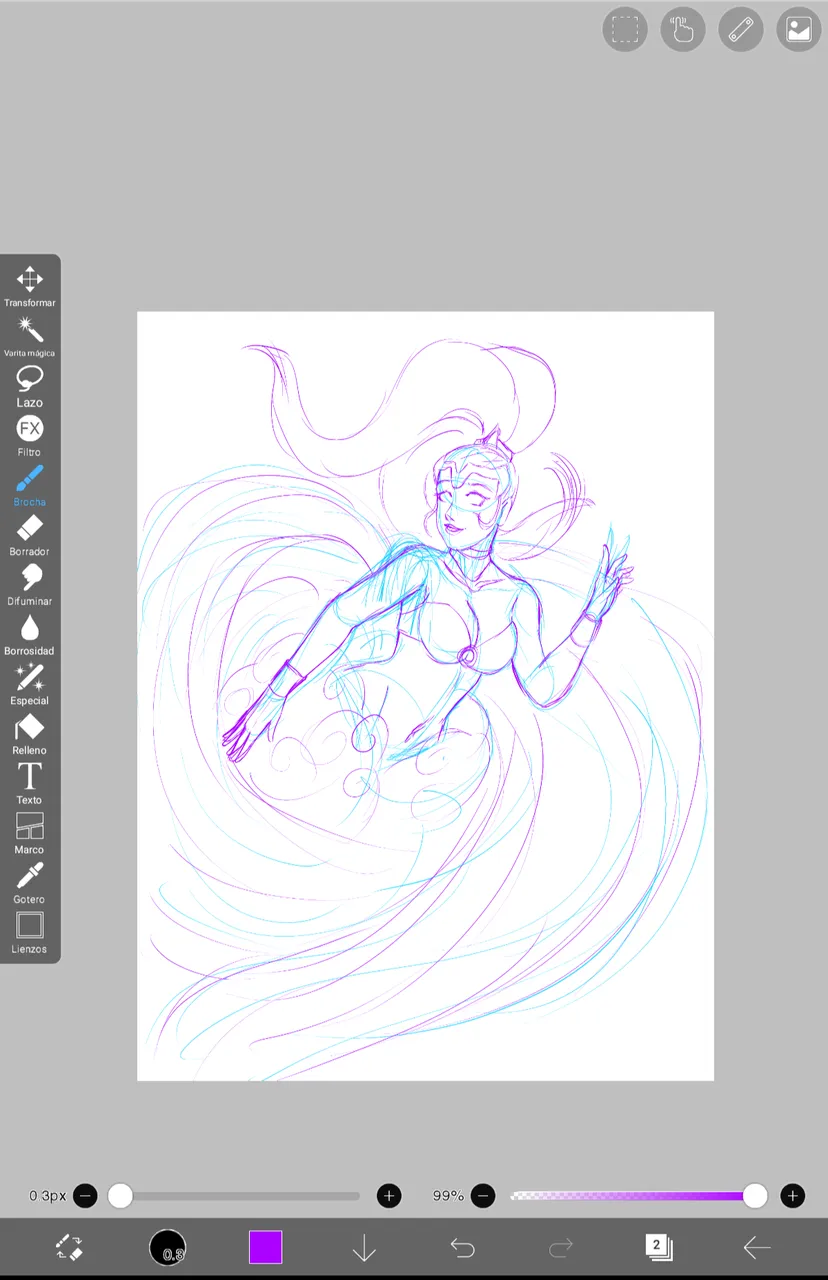Viewport: 828px width, 1280px height.
Task: Select the Texto tool
Action: [29, 783]
